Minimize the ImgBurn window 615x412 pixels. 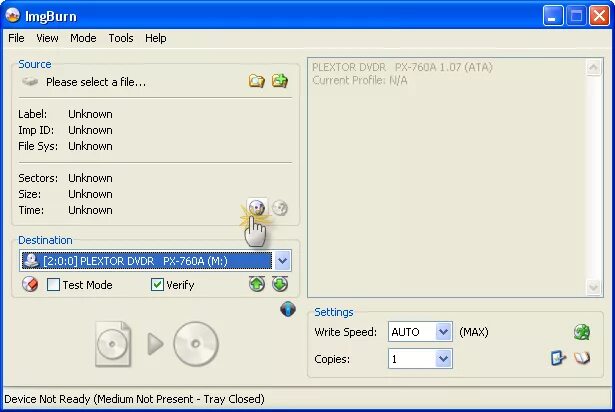pos(553,16)
